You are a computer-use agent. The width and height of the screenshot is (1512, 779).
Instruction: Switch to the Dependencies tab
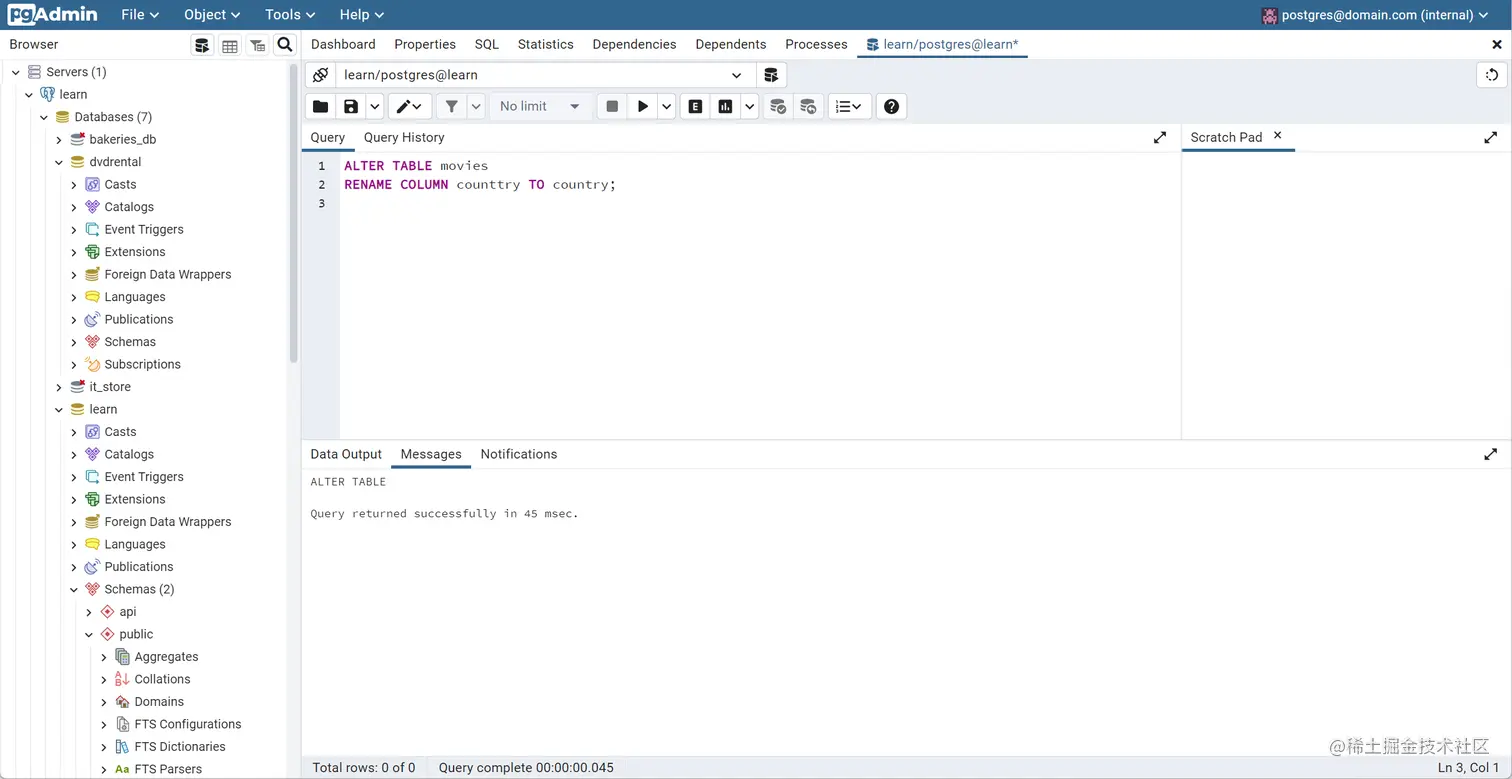coord(634,44)
